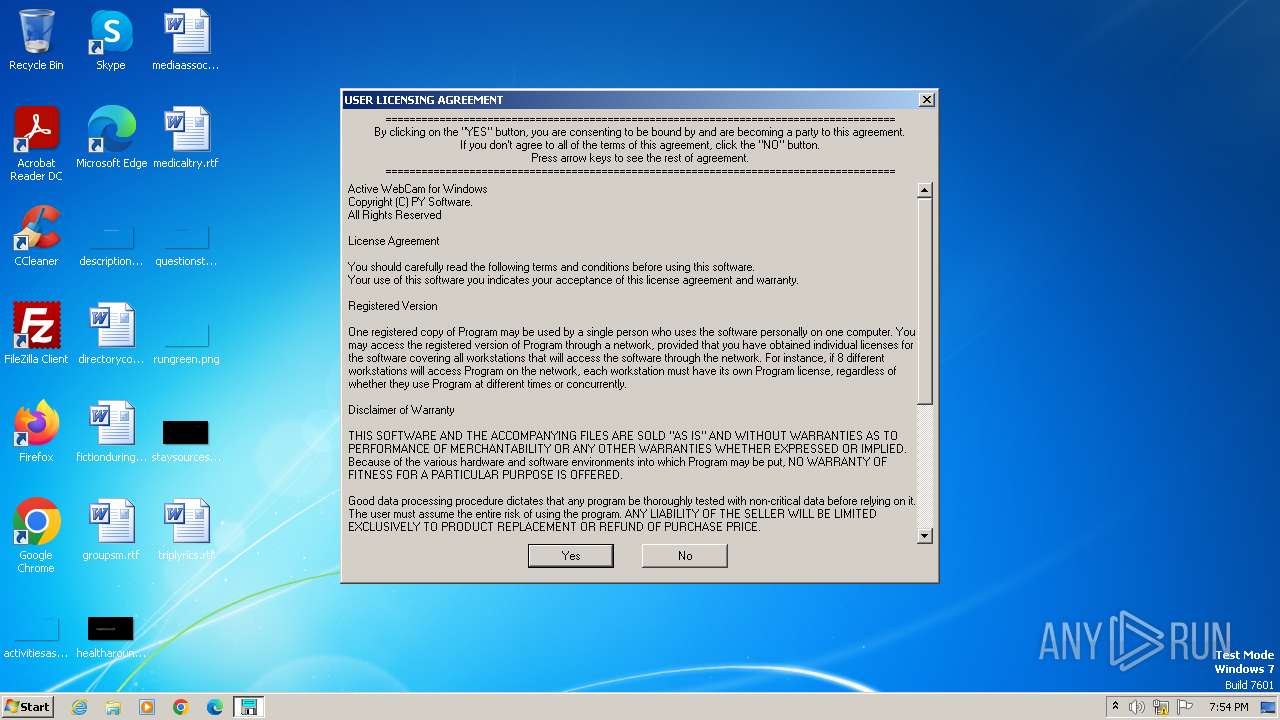Select the medicaltry.rtf file icon
The height and width of the screenshot is (720, 1280).
point(186,138)
